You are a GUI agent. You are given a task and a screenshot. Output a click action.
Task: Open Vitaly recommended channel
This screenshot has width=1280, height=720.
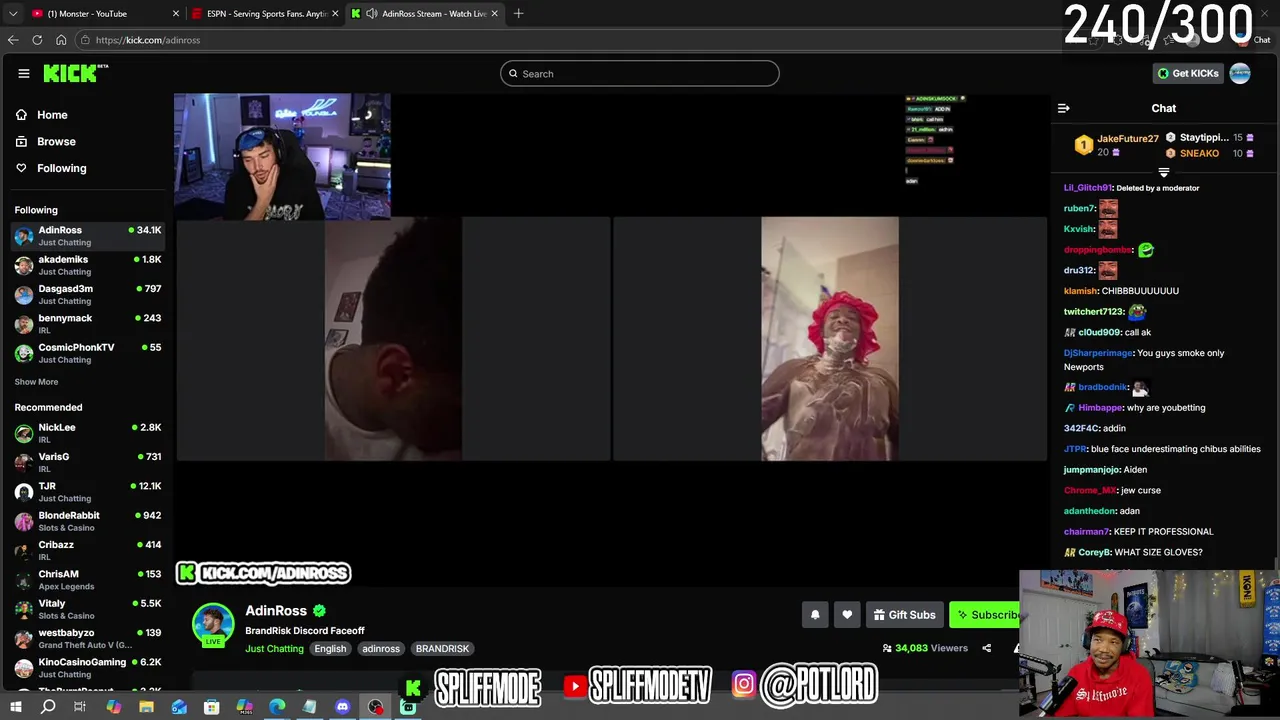pos(87,609)
